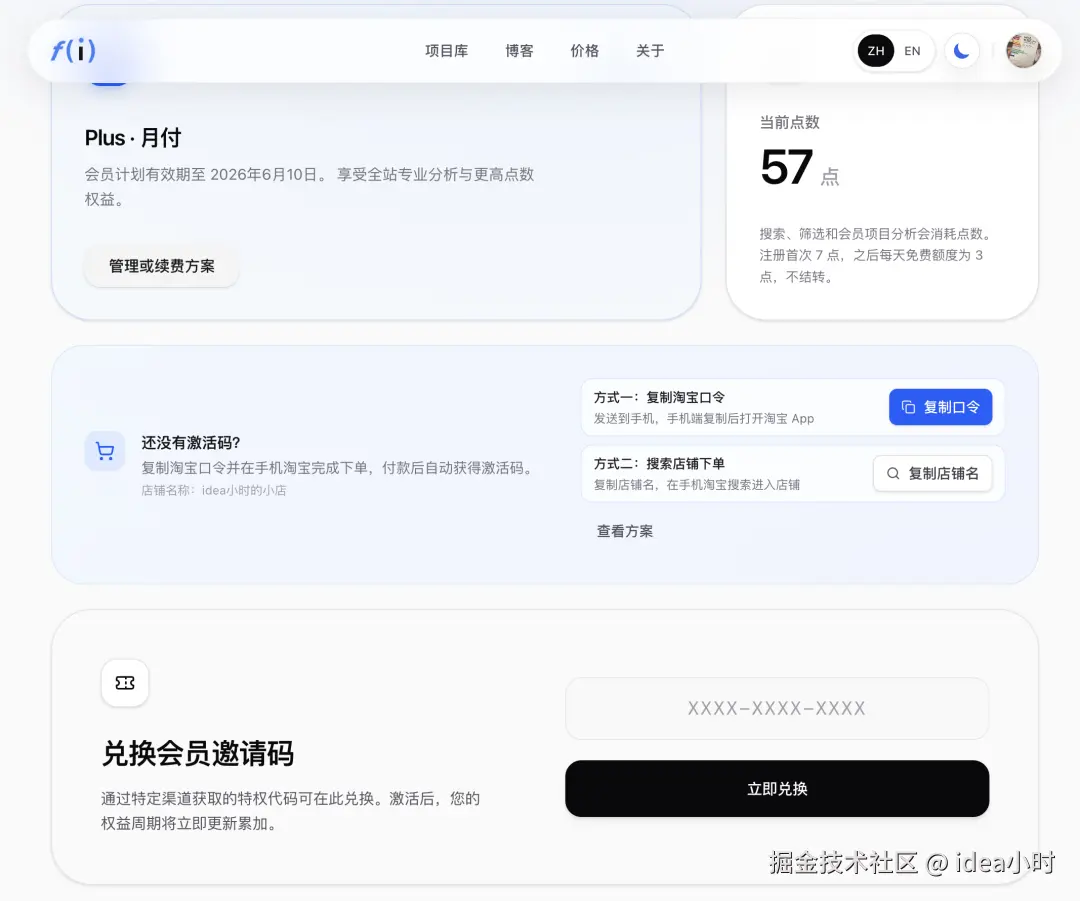Switch interface language to EN
Screen dimensions: 1080x901
pos(912,50)
